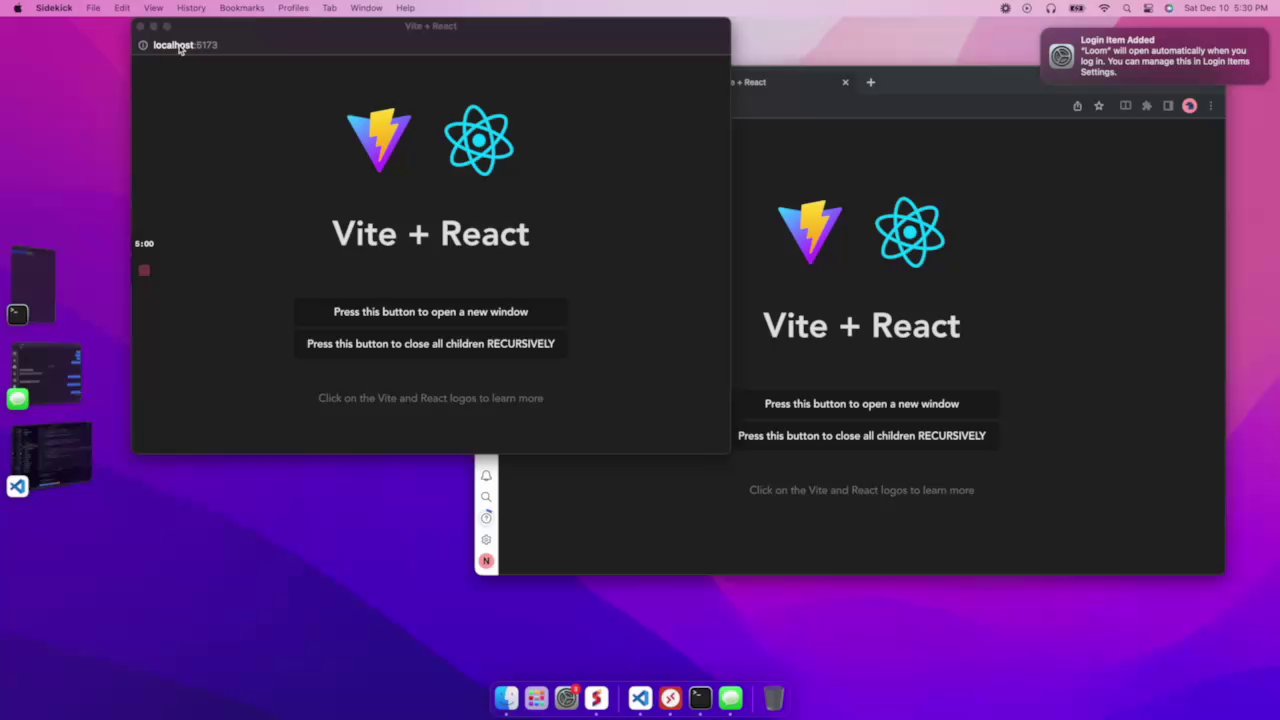Check the battery status icon

pyautogui.click(x=1077, y=8)
